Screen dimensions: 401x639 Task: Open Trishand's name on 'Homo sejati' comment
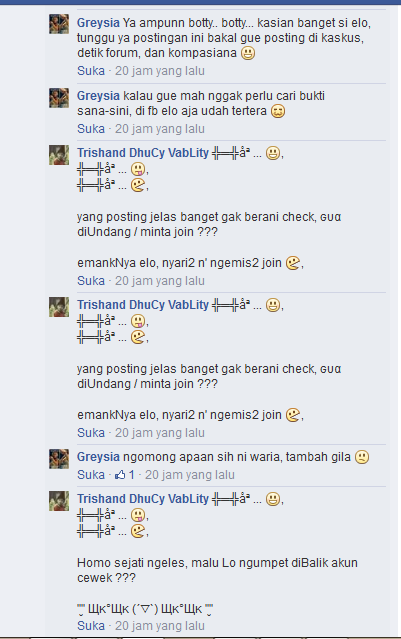click(x=143, y=499)
